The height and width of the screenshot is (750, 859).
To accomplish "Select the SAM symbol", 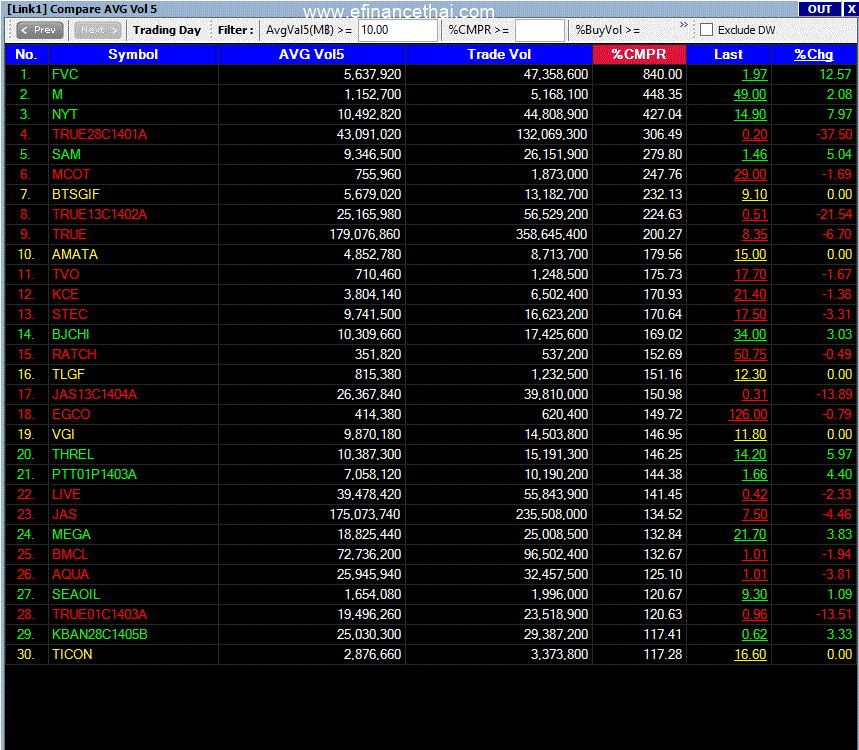I will 66,154.
